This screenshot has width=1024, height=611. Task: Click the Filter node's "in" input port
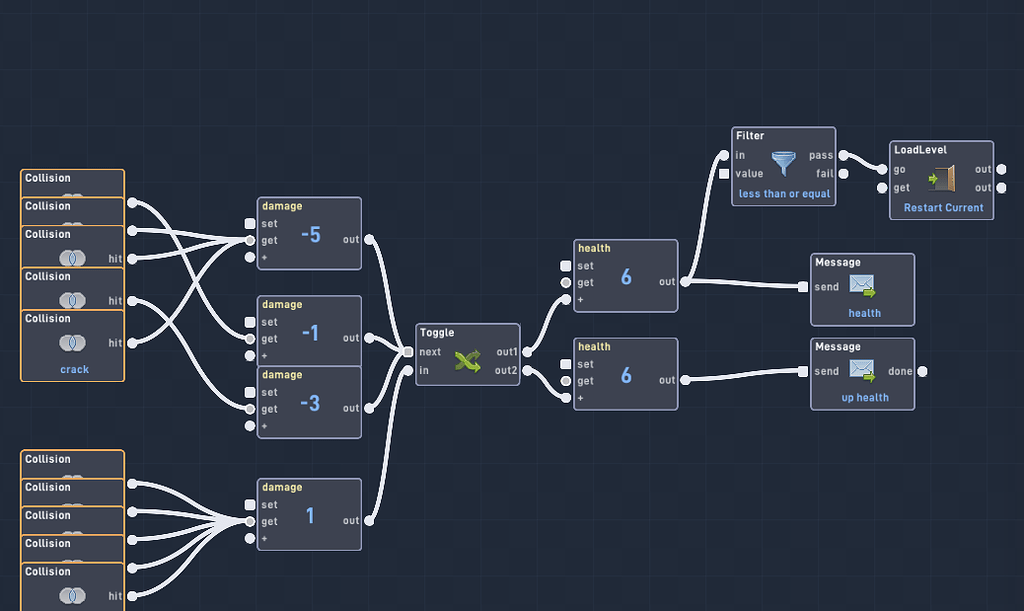(x=724, y=155)
